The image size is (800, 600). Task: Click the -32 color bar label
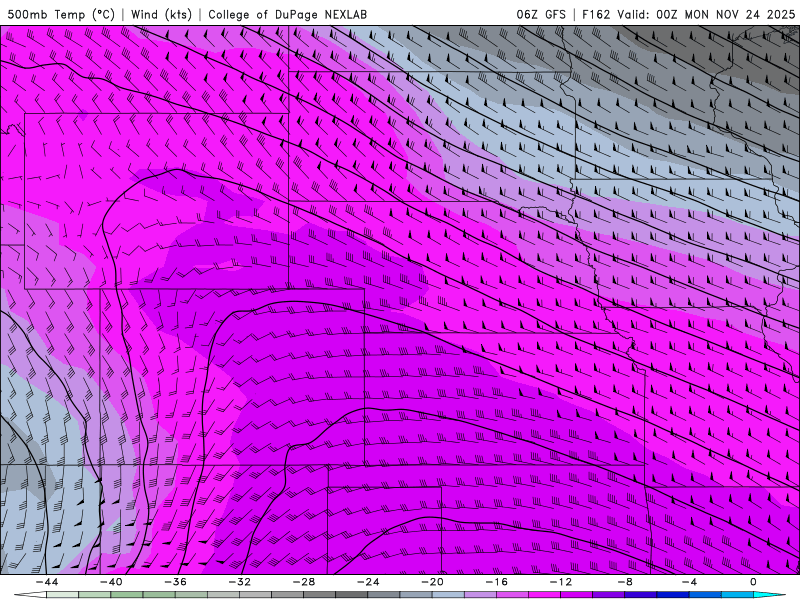(240, 582)
